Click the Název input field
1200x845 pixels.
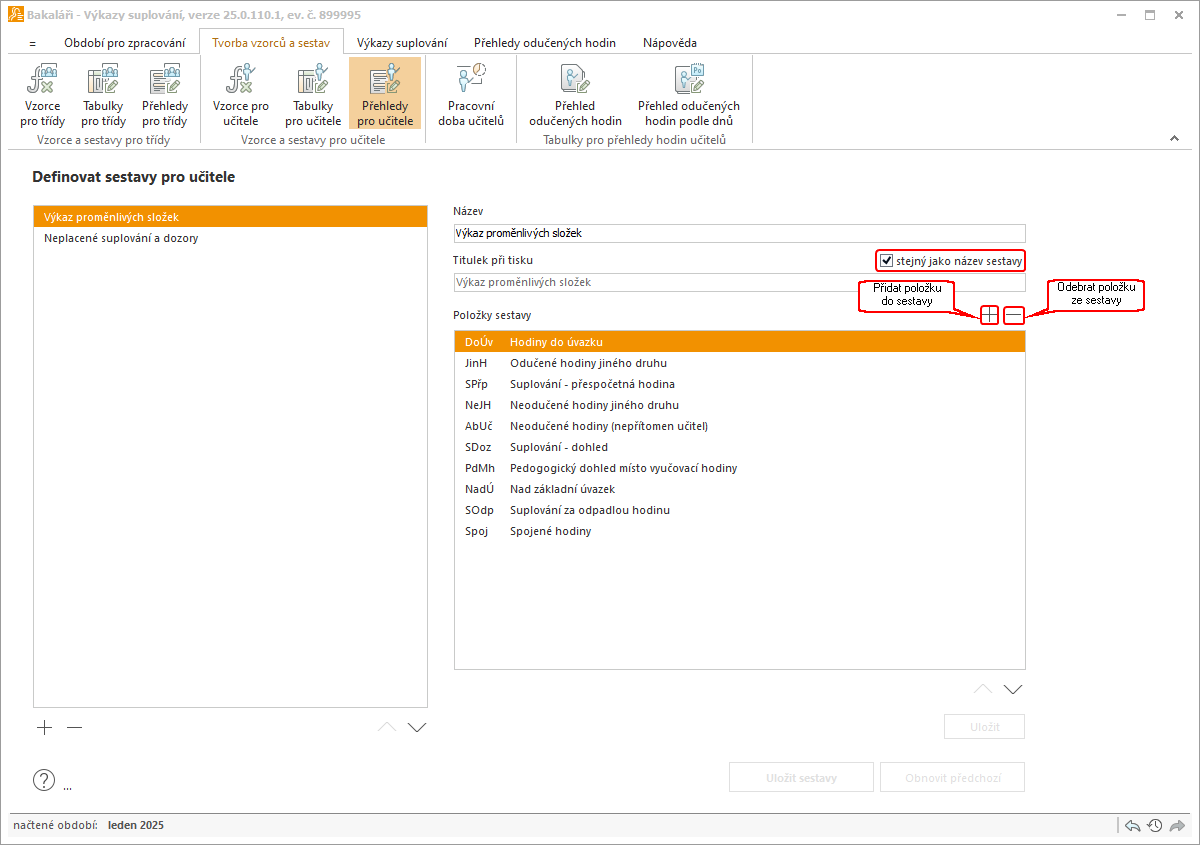click(x=739, y=233)
